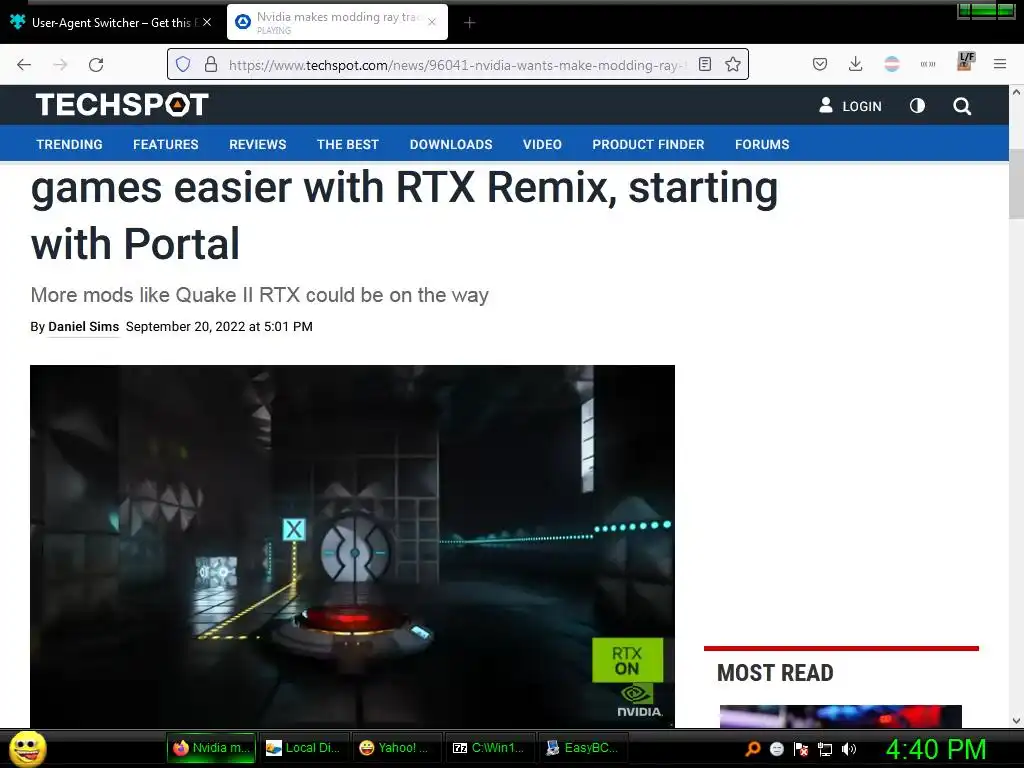The width and height of the screenshot is (1024, 768).
Task: Close the User-Agent Switcher tab
Action: [x=206, y=22]
